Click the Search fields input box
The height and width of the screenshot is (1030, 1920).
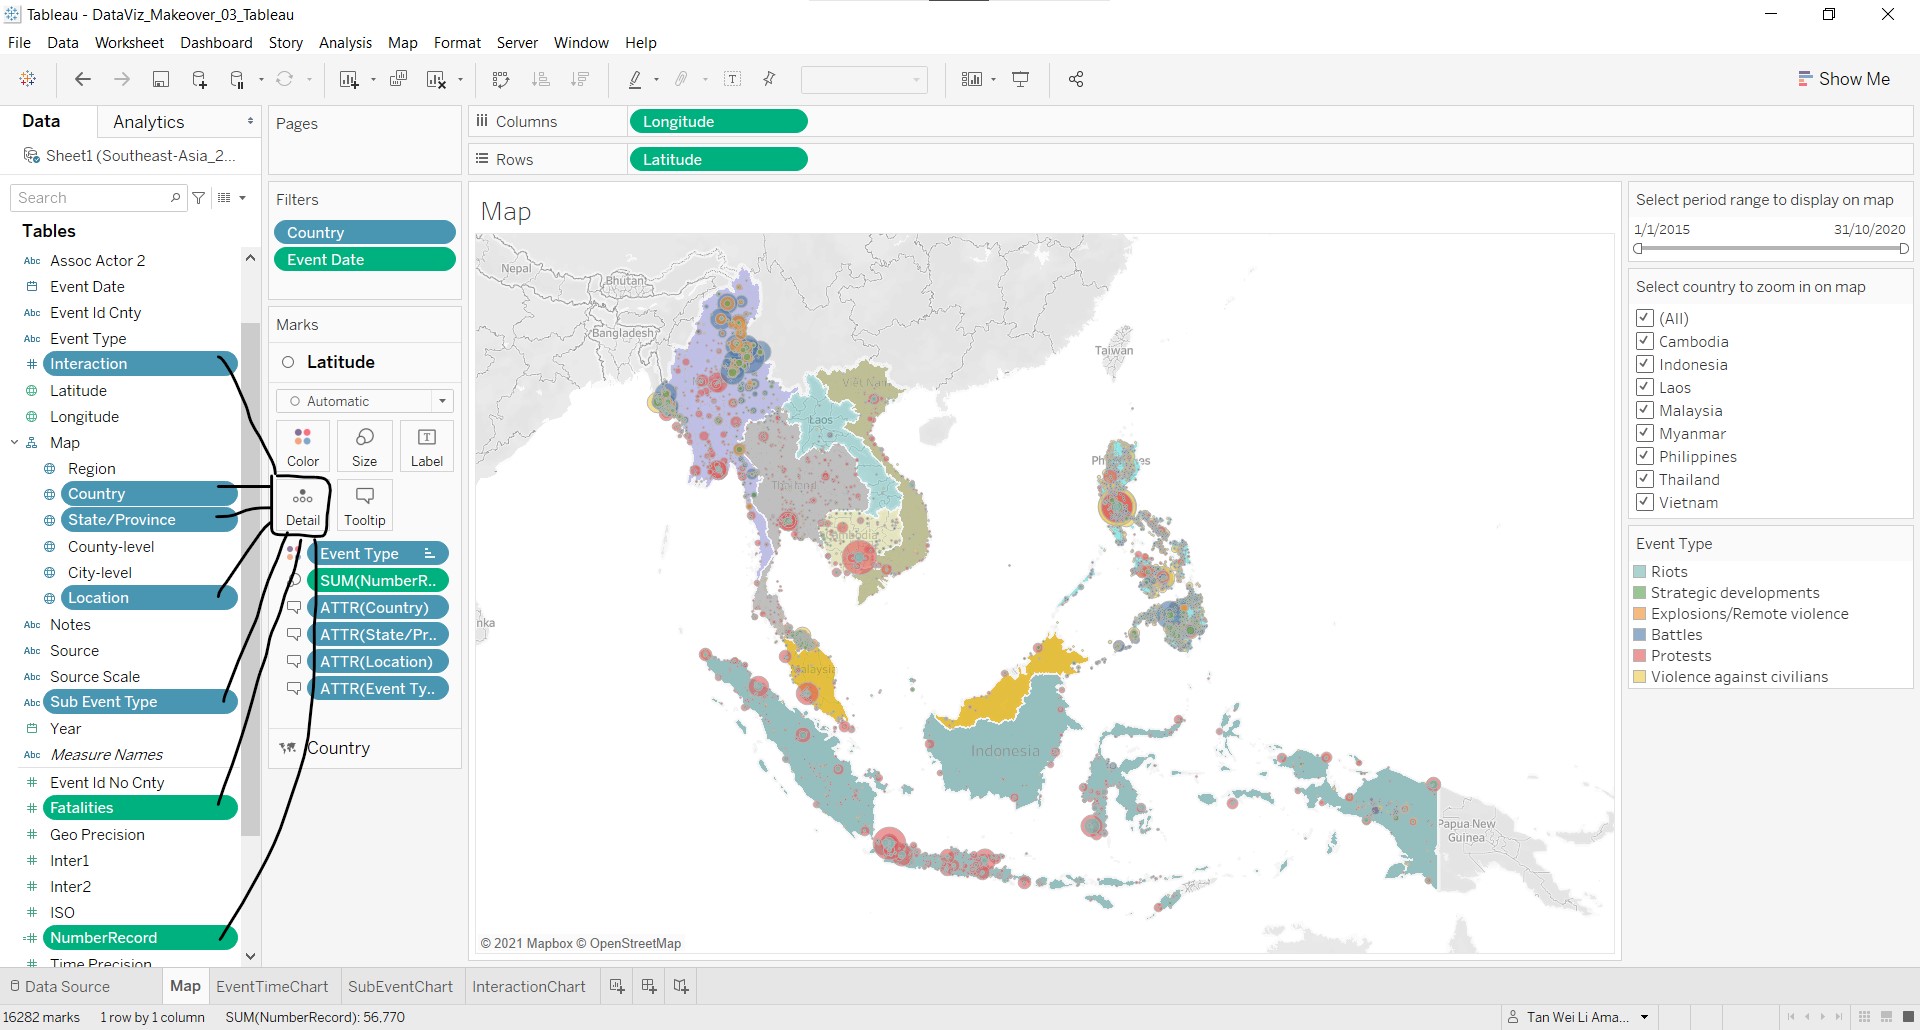click(92, 198)
